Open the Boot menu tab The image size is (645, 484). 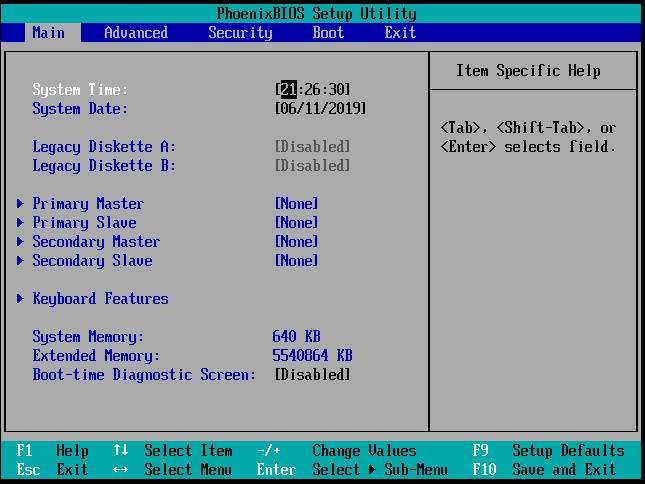click(328, 33)
